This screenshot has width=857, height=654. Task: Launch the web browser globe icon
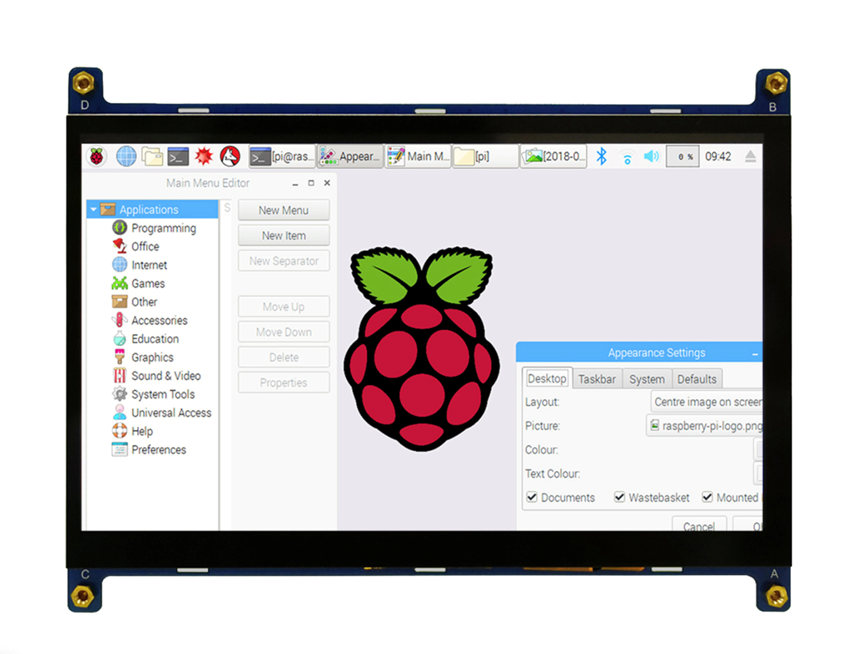[126, 157]
